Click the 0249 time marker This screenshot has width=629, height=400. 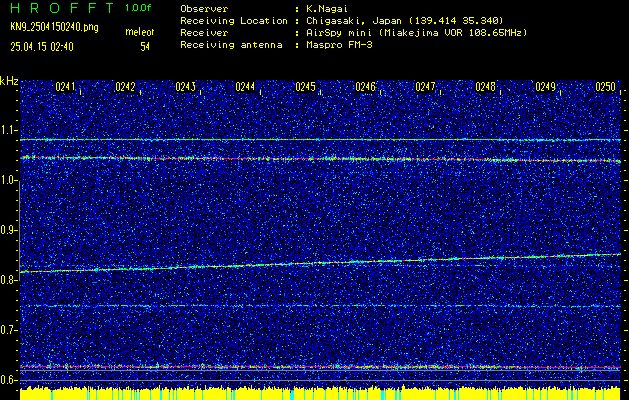coord(545,87)
